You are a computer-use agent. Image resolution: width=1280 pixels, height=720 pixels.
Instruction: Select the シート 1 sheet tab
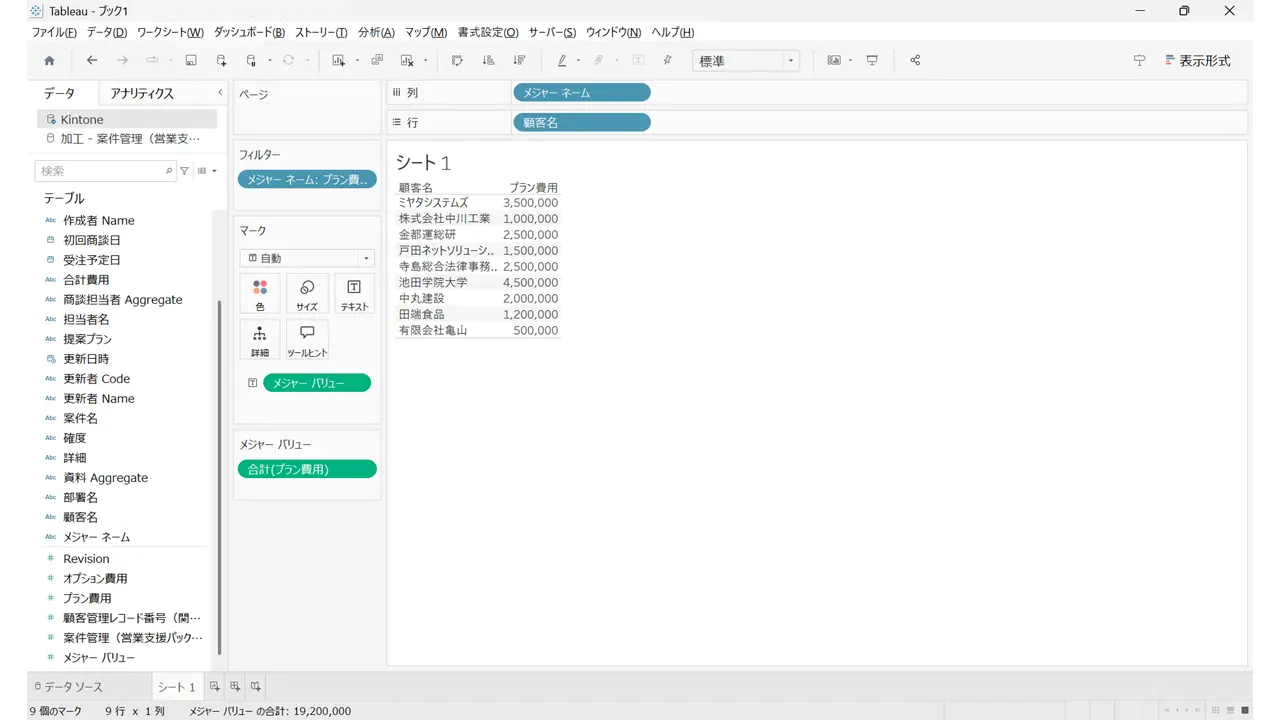[176, 687]
